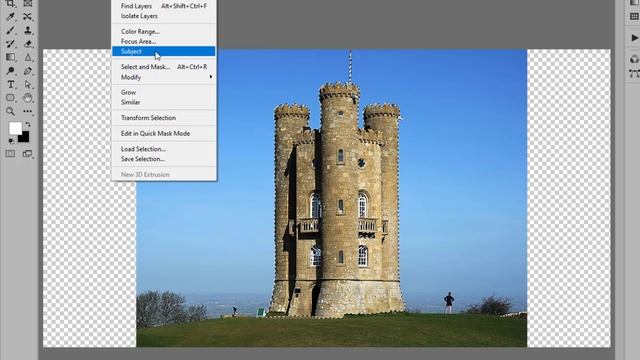Select the Dodge tool
This screenshot has height=360, width=640.
click(x=11, y=71)
